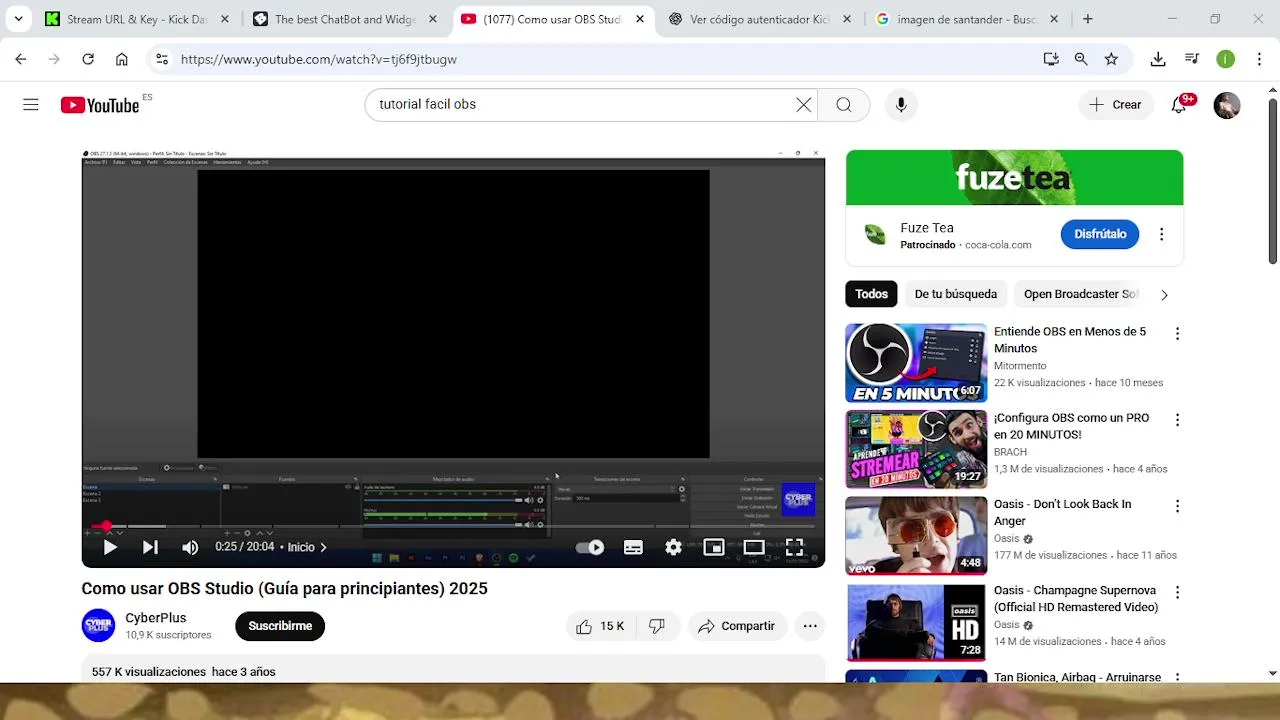Open a new browser tab

(1088, 19)
